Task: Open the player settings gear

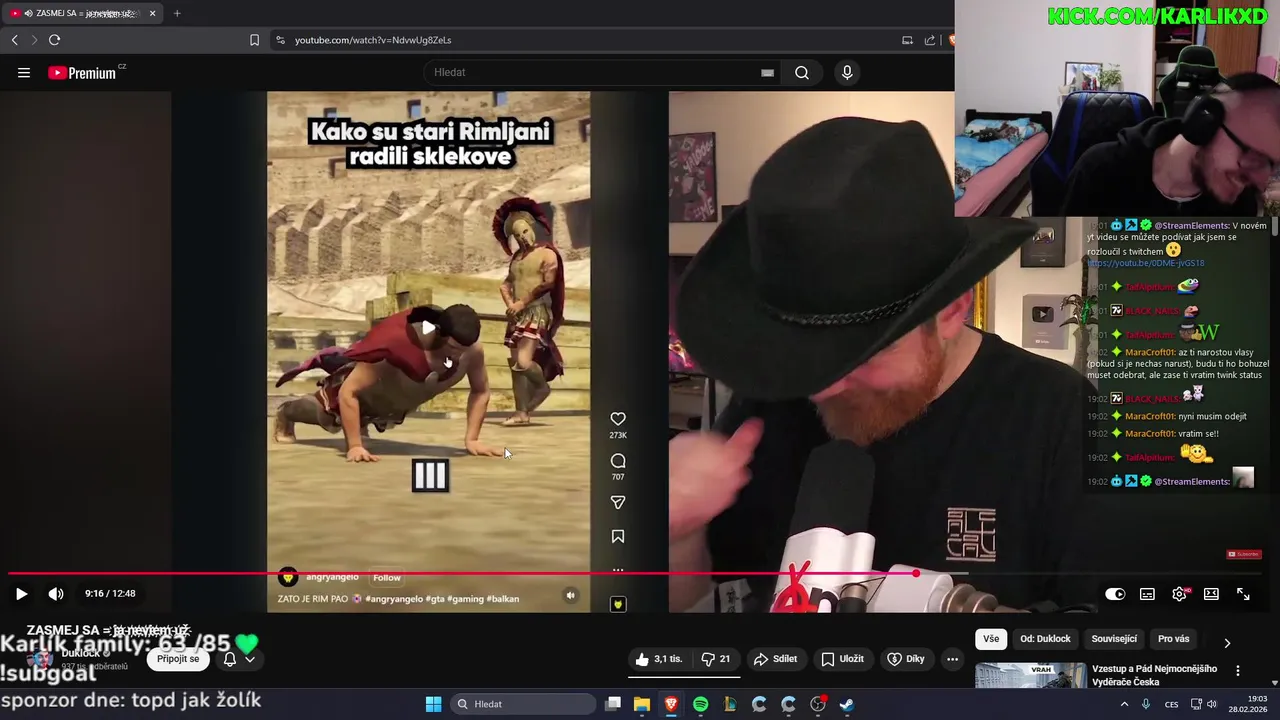Action: coord(1179,593)
